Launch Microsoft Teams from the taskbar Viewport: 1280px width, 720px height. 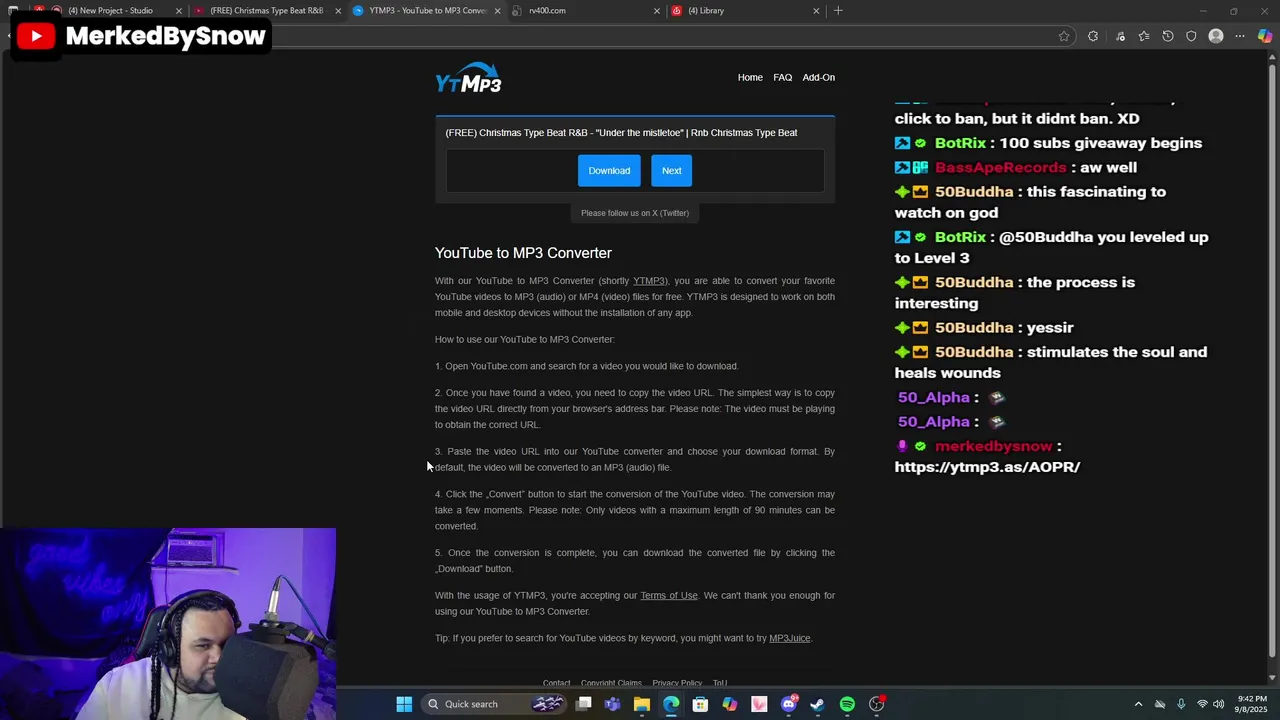tap(612, 704)
